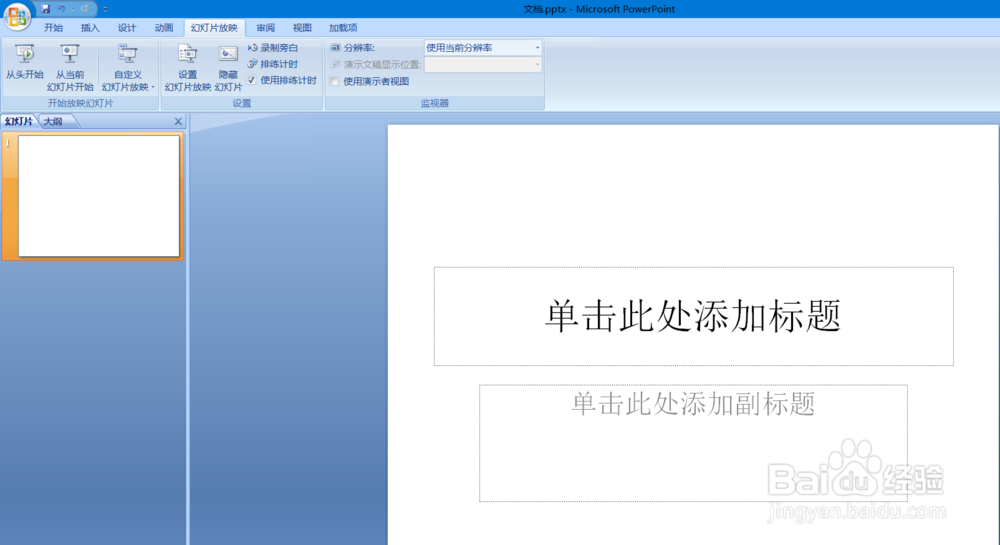
Task: Close the slides/outline pane
Action: [x=178, y=121]
